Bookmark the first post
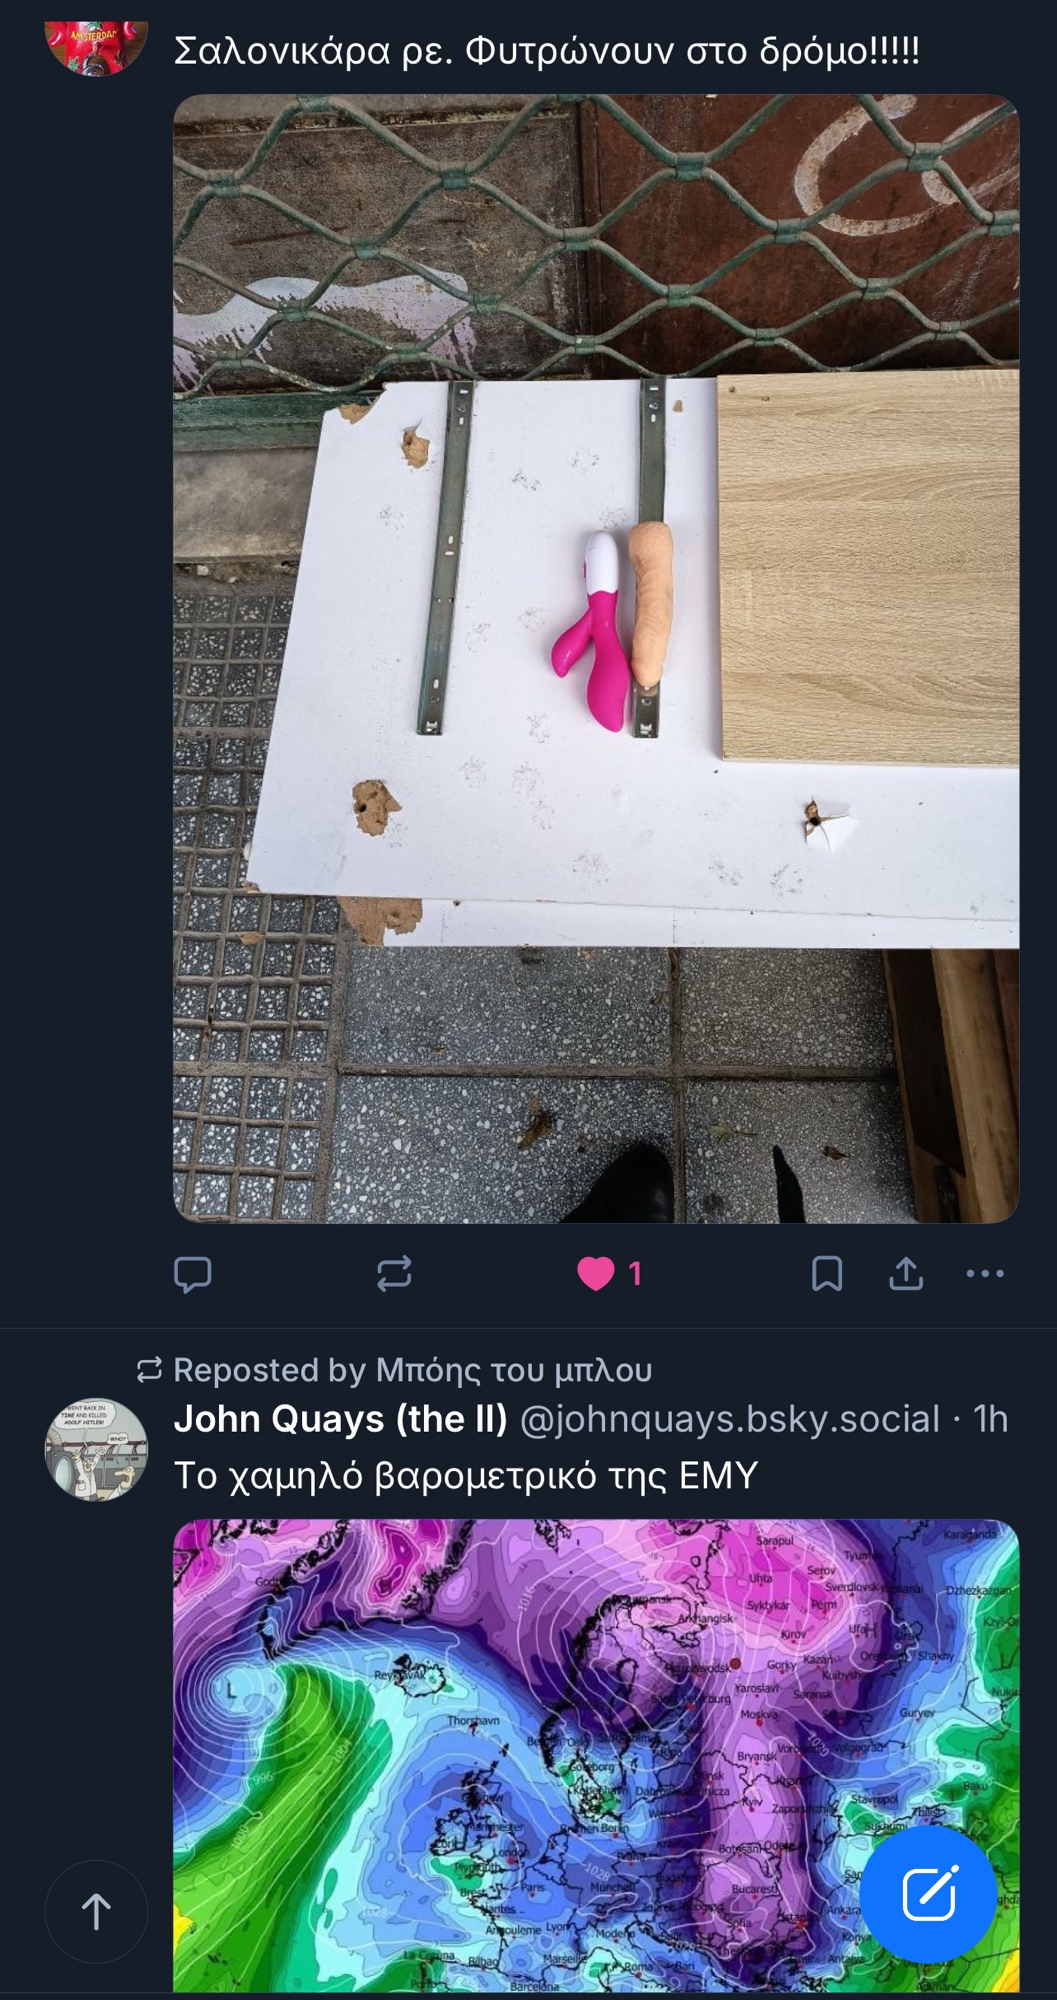 pyautogui.click(x=827, y=1274)
